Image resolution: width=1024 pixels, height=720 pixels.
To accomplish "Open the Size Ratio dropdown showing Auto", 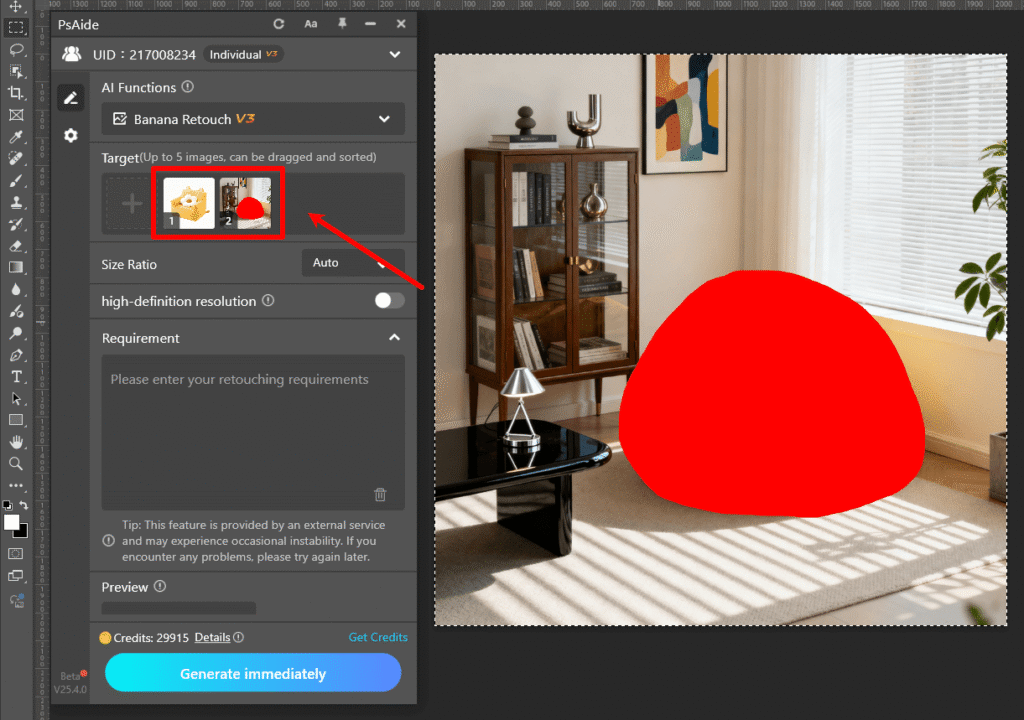I will point(353,263).
